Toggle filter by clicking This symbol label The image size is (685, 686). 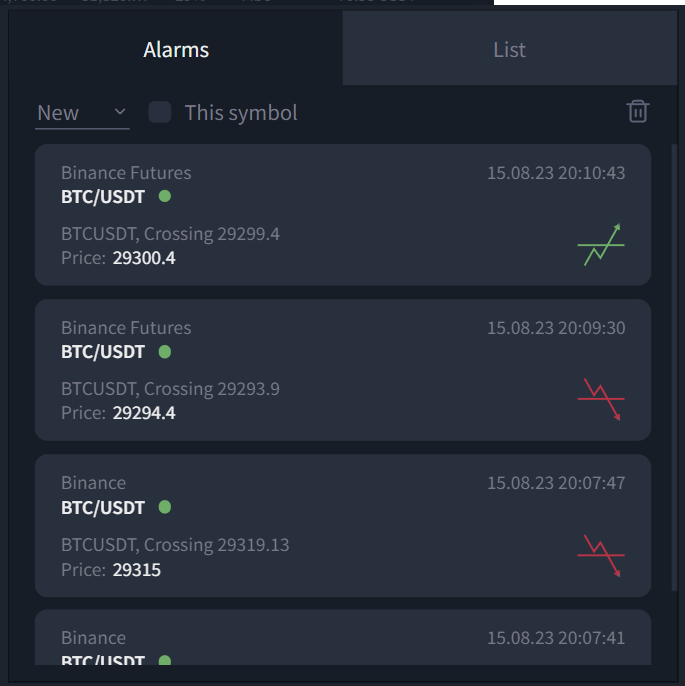(241, 113)
